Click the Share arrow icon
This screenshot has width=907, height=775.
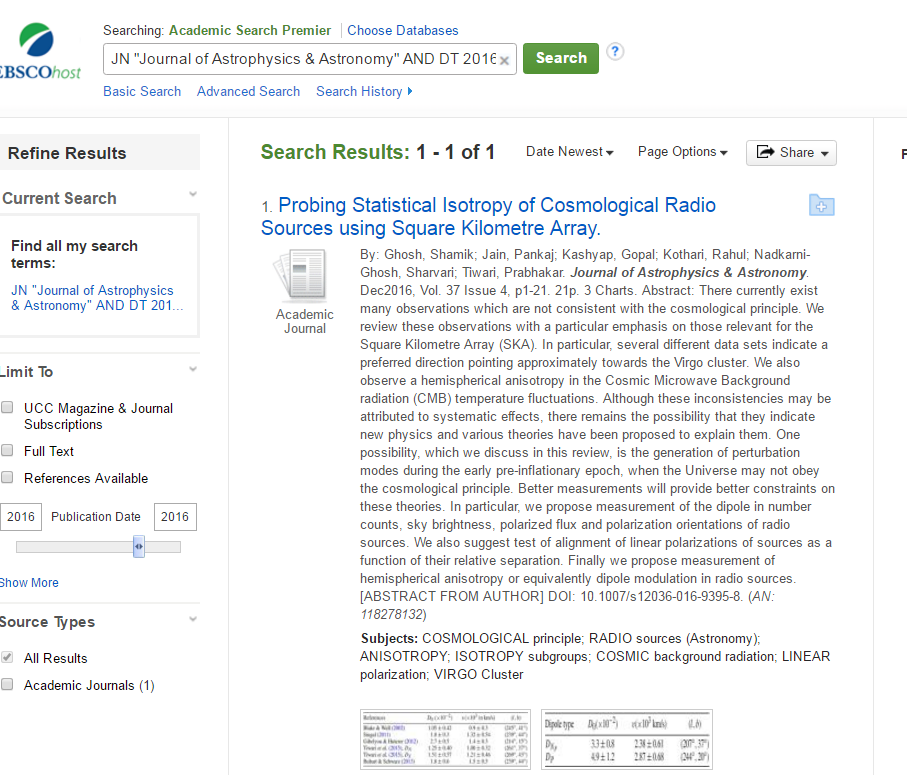tap(766, 152)
